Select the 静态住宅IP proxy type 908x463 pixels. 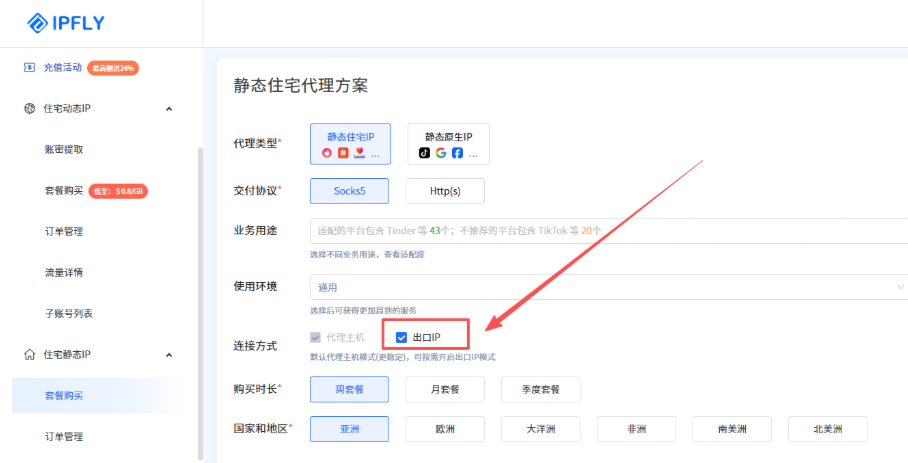click(350, 144)
